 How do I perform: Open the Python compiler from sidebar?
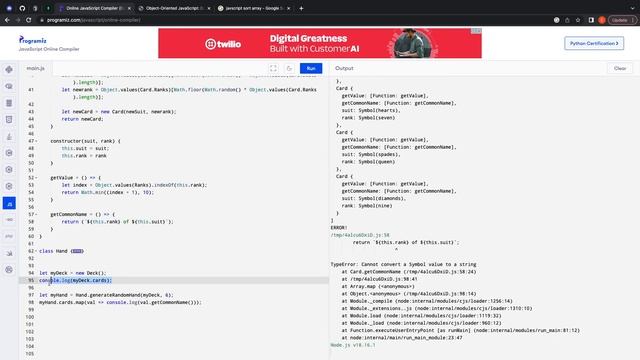coord(9,70)
